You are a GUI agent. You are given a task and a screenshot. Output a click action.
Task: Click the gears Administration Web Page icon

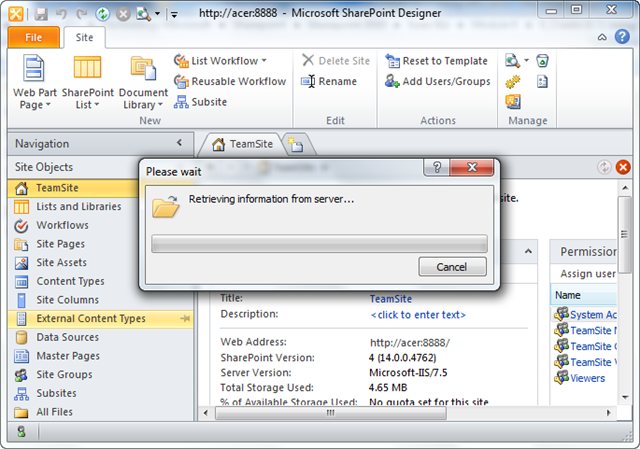coord(513,82)
